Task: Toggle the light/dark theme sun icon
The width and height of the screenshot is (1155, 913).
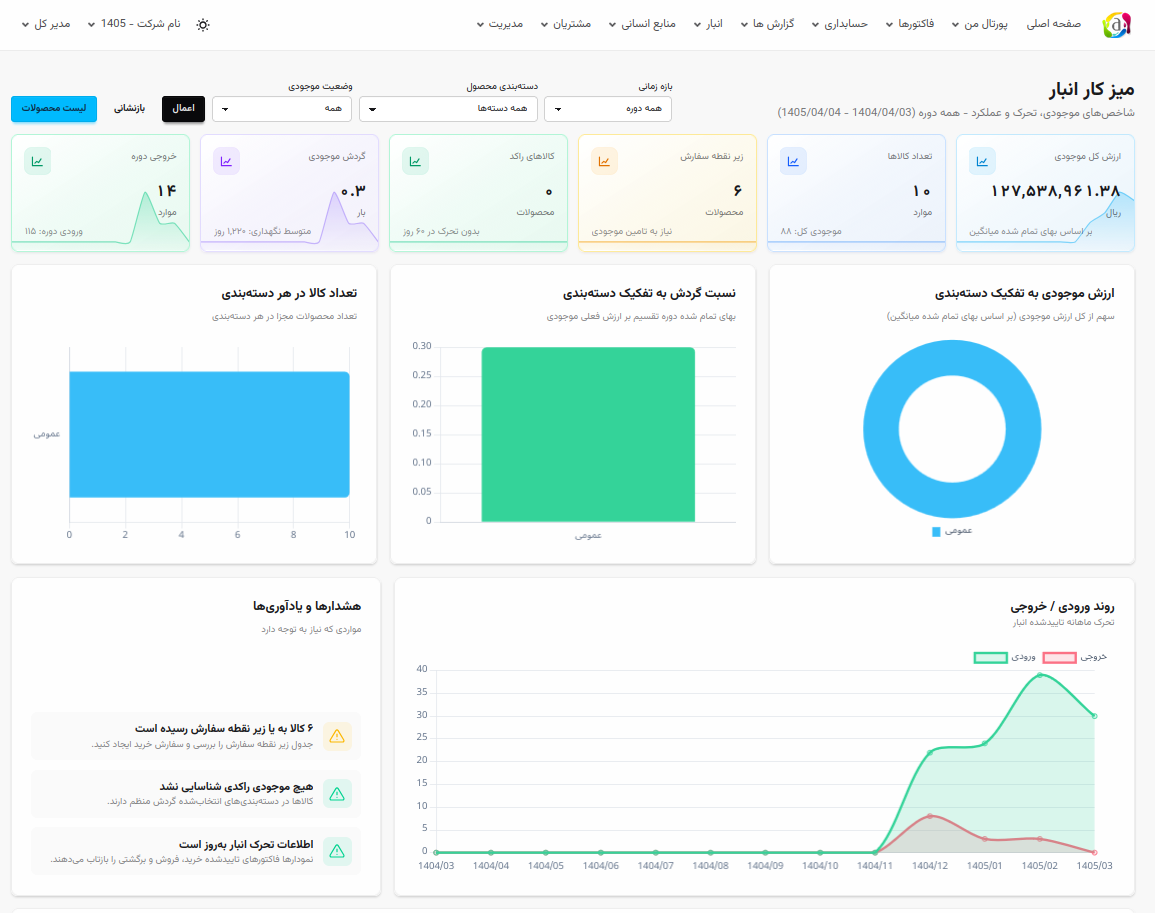Action: [x=203, y=24]
